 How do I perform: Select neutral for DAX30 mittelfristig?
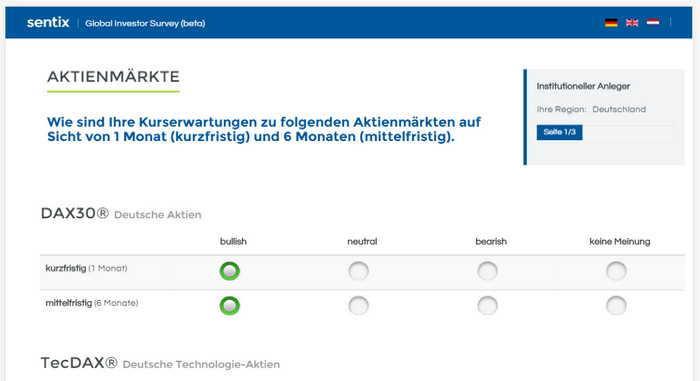(358, 306)
